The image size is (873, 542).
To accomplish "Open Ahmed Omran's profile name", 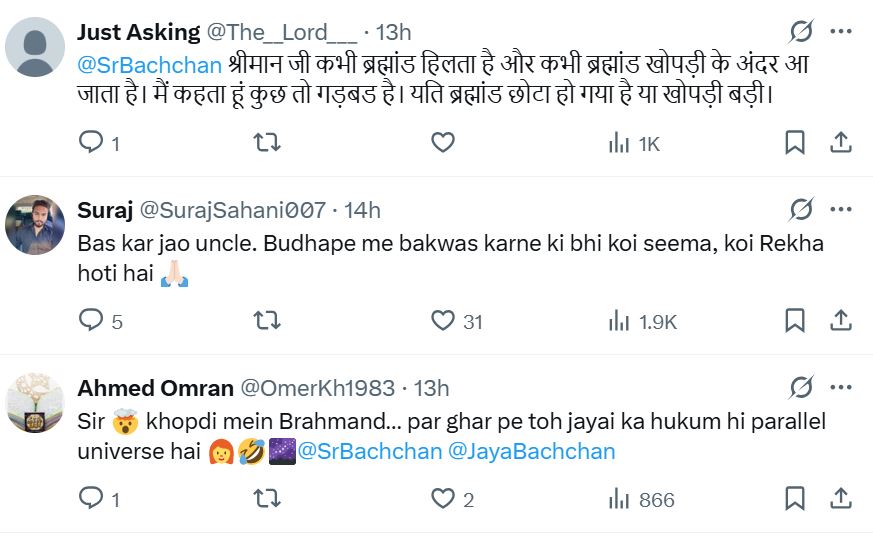I will [155, 388].
